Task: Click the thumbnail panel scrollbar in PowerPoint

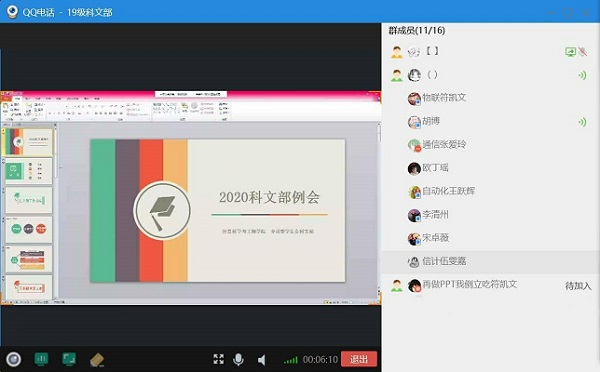Action: coord(55,210)
